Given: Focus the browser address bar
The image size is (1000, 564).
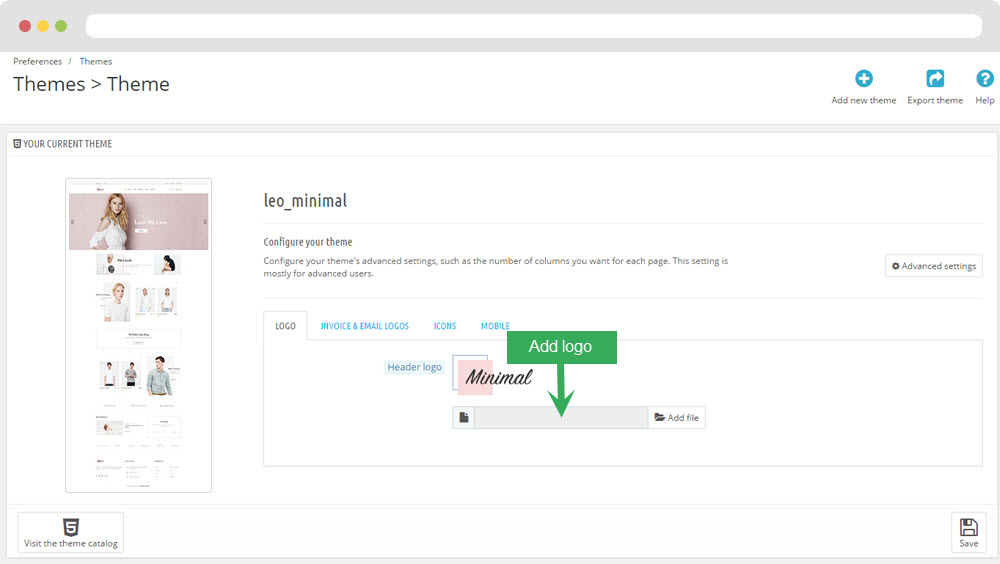Looking at the screenshot, I should coord(533,26).
